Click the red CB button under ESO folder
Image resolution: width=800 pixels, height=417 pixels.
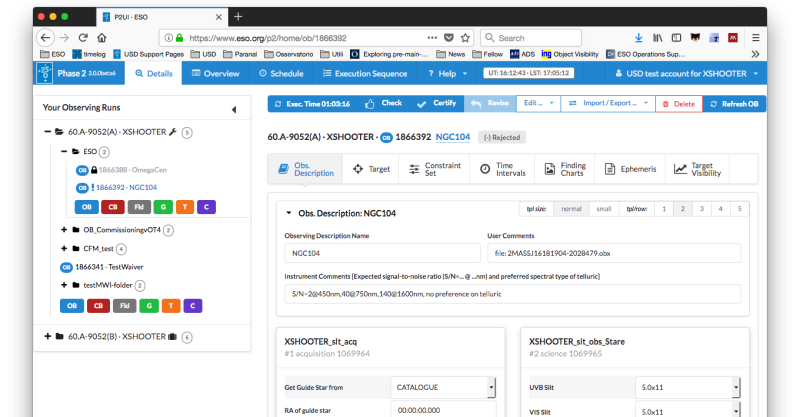point(114,207)
